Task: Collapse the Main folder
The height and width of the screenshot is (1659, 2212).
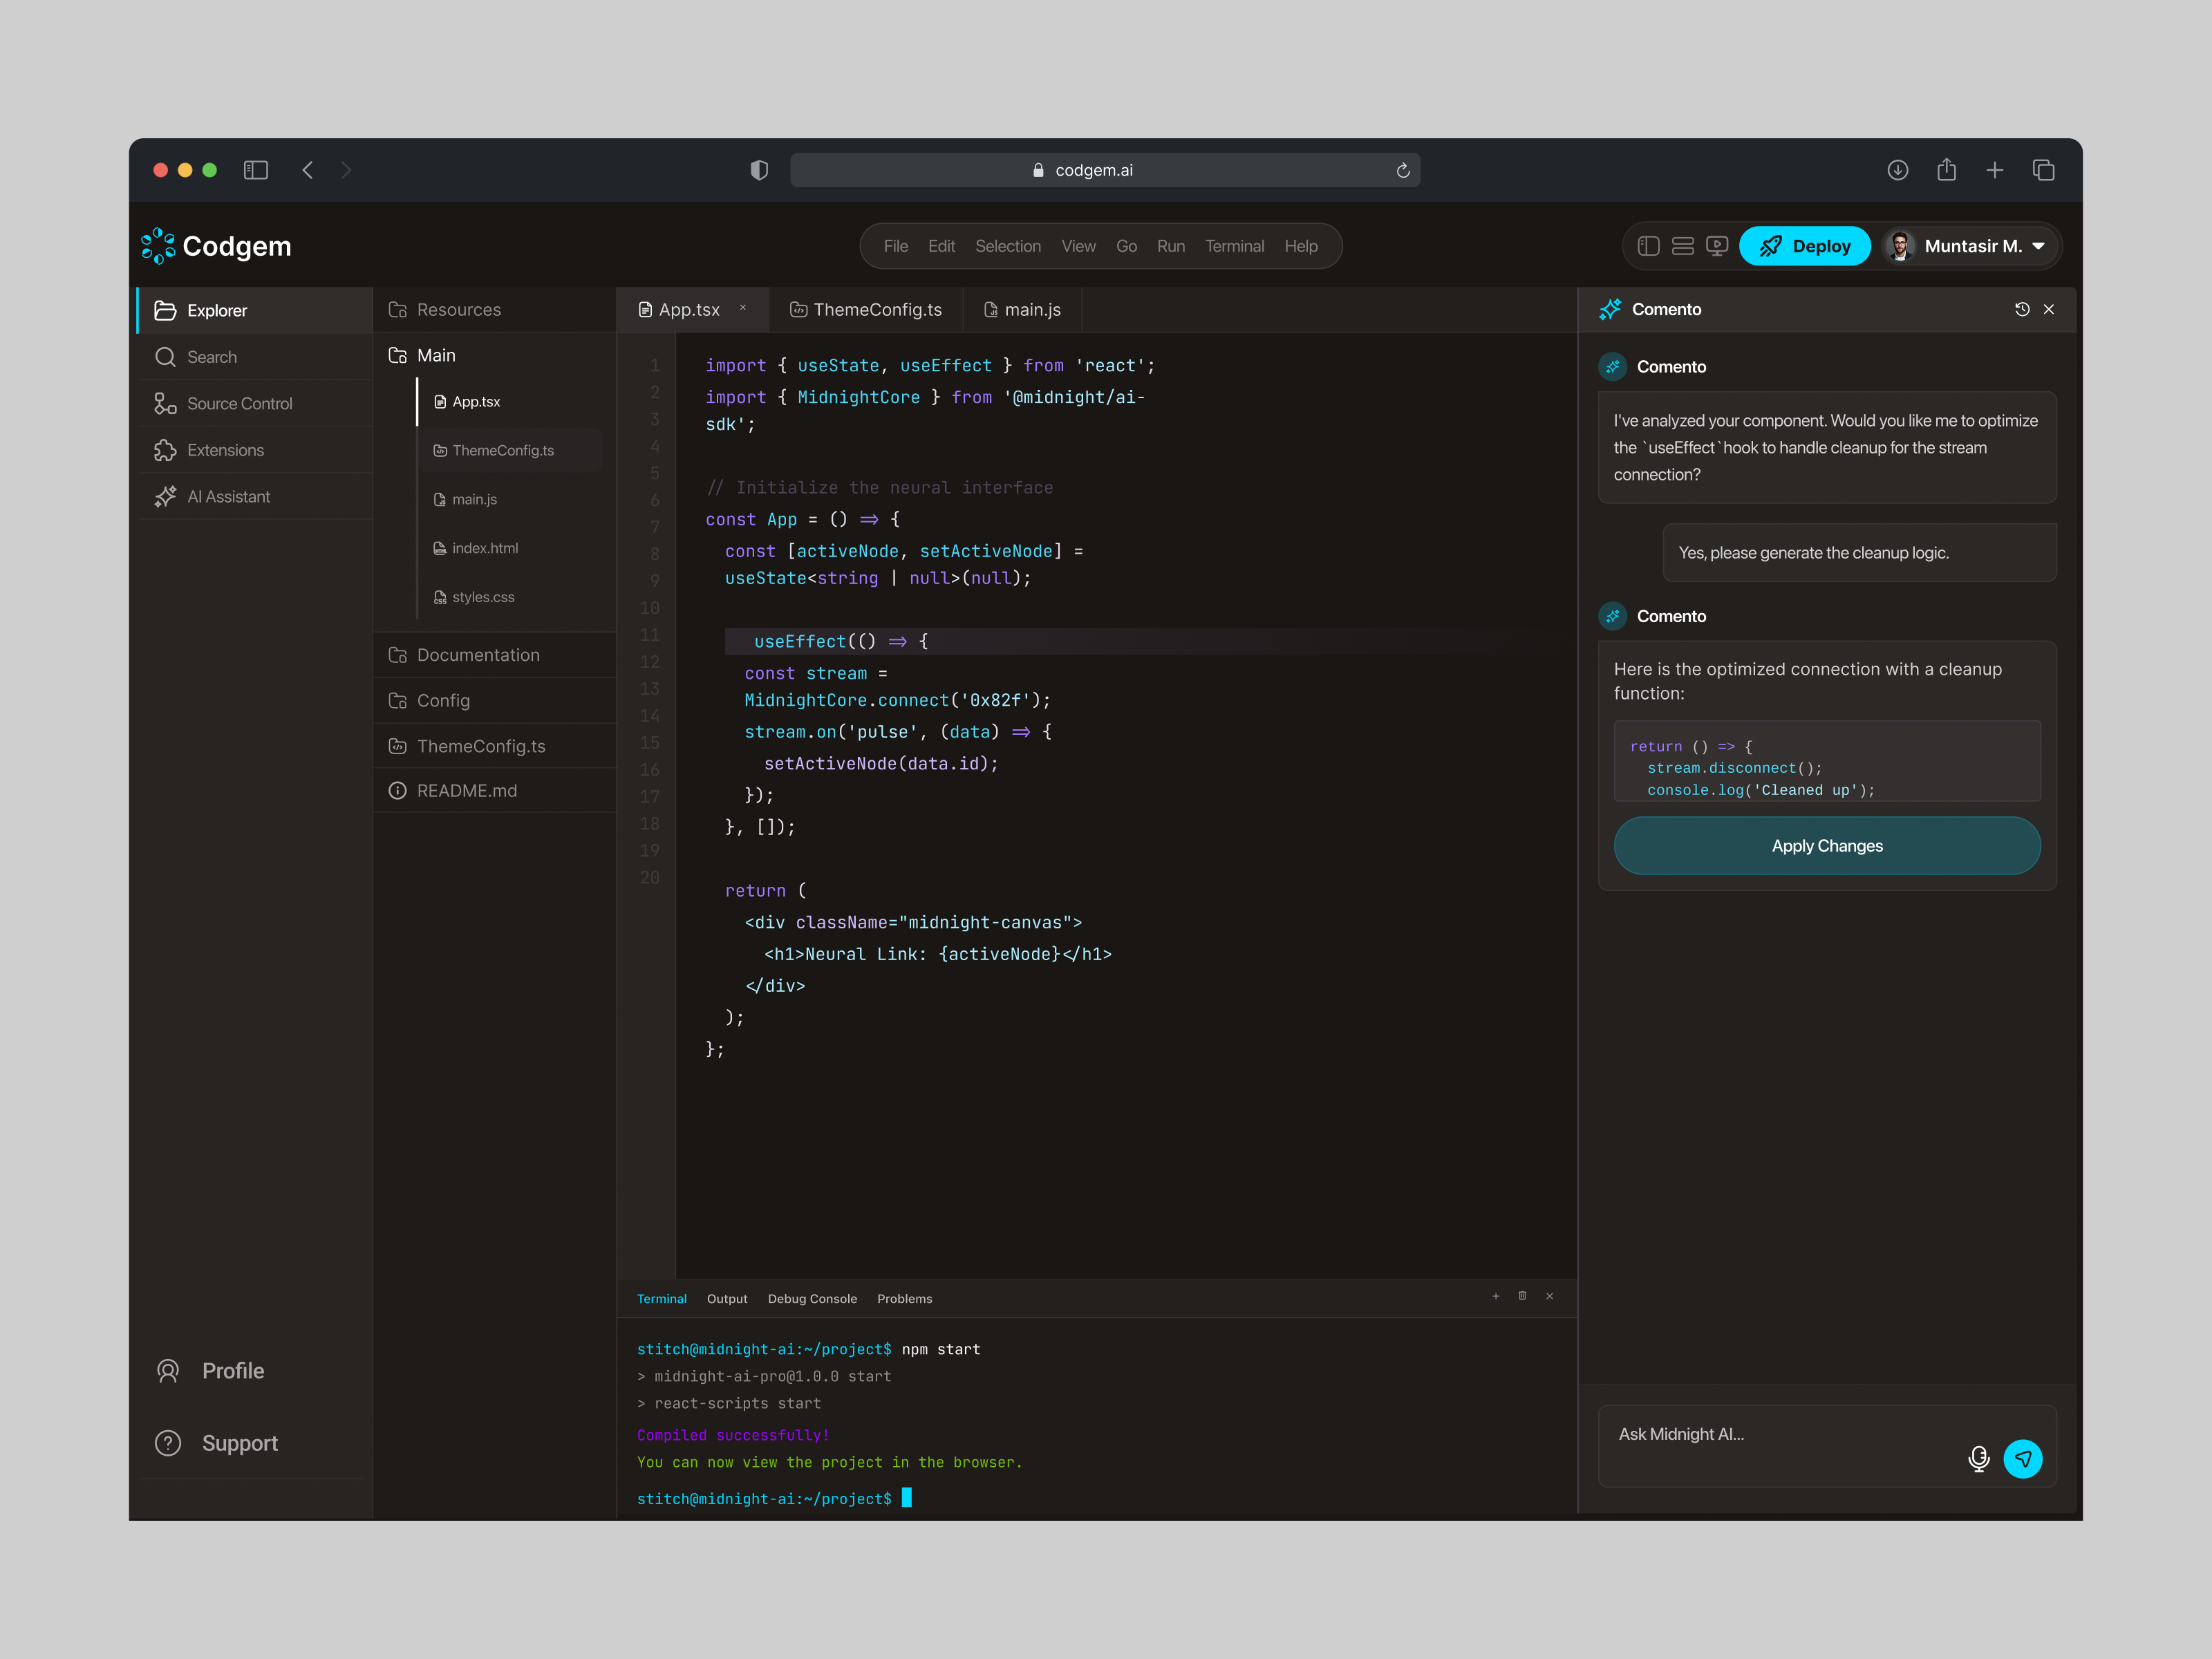Action: [x=495, y=355]
